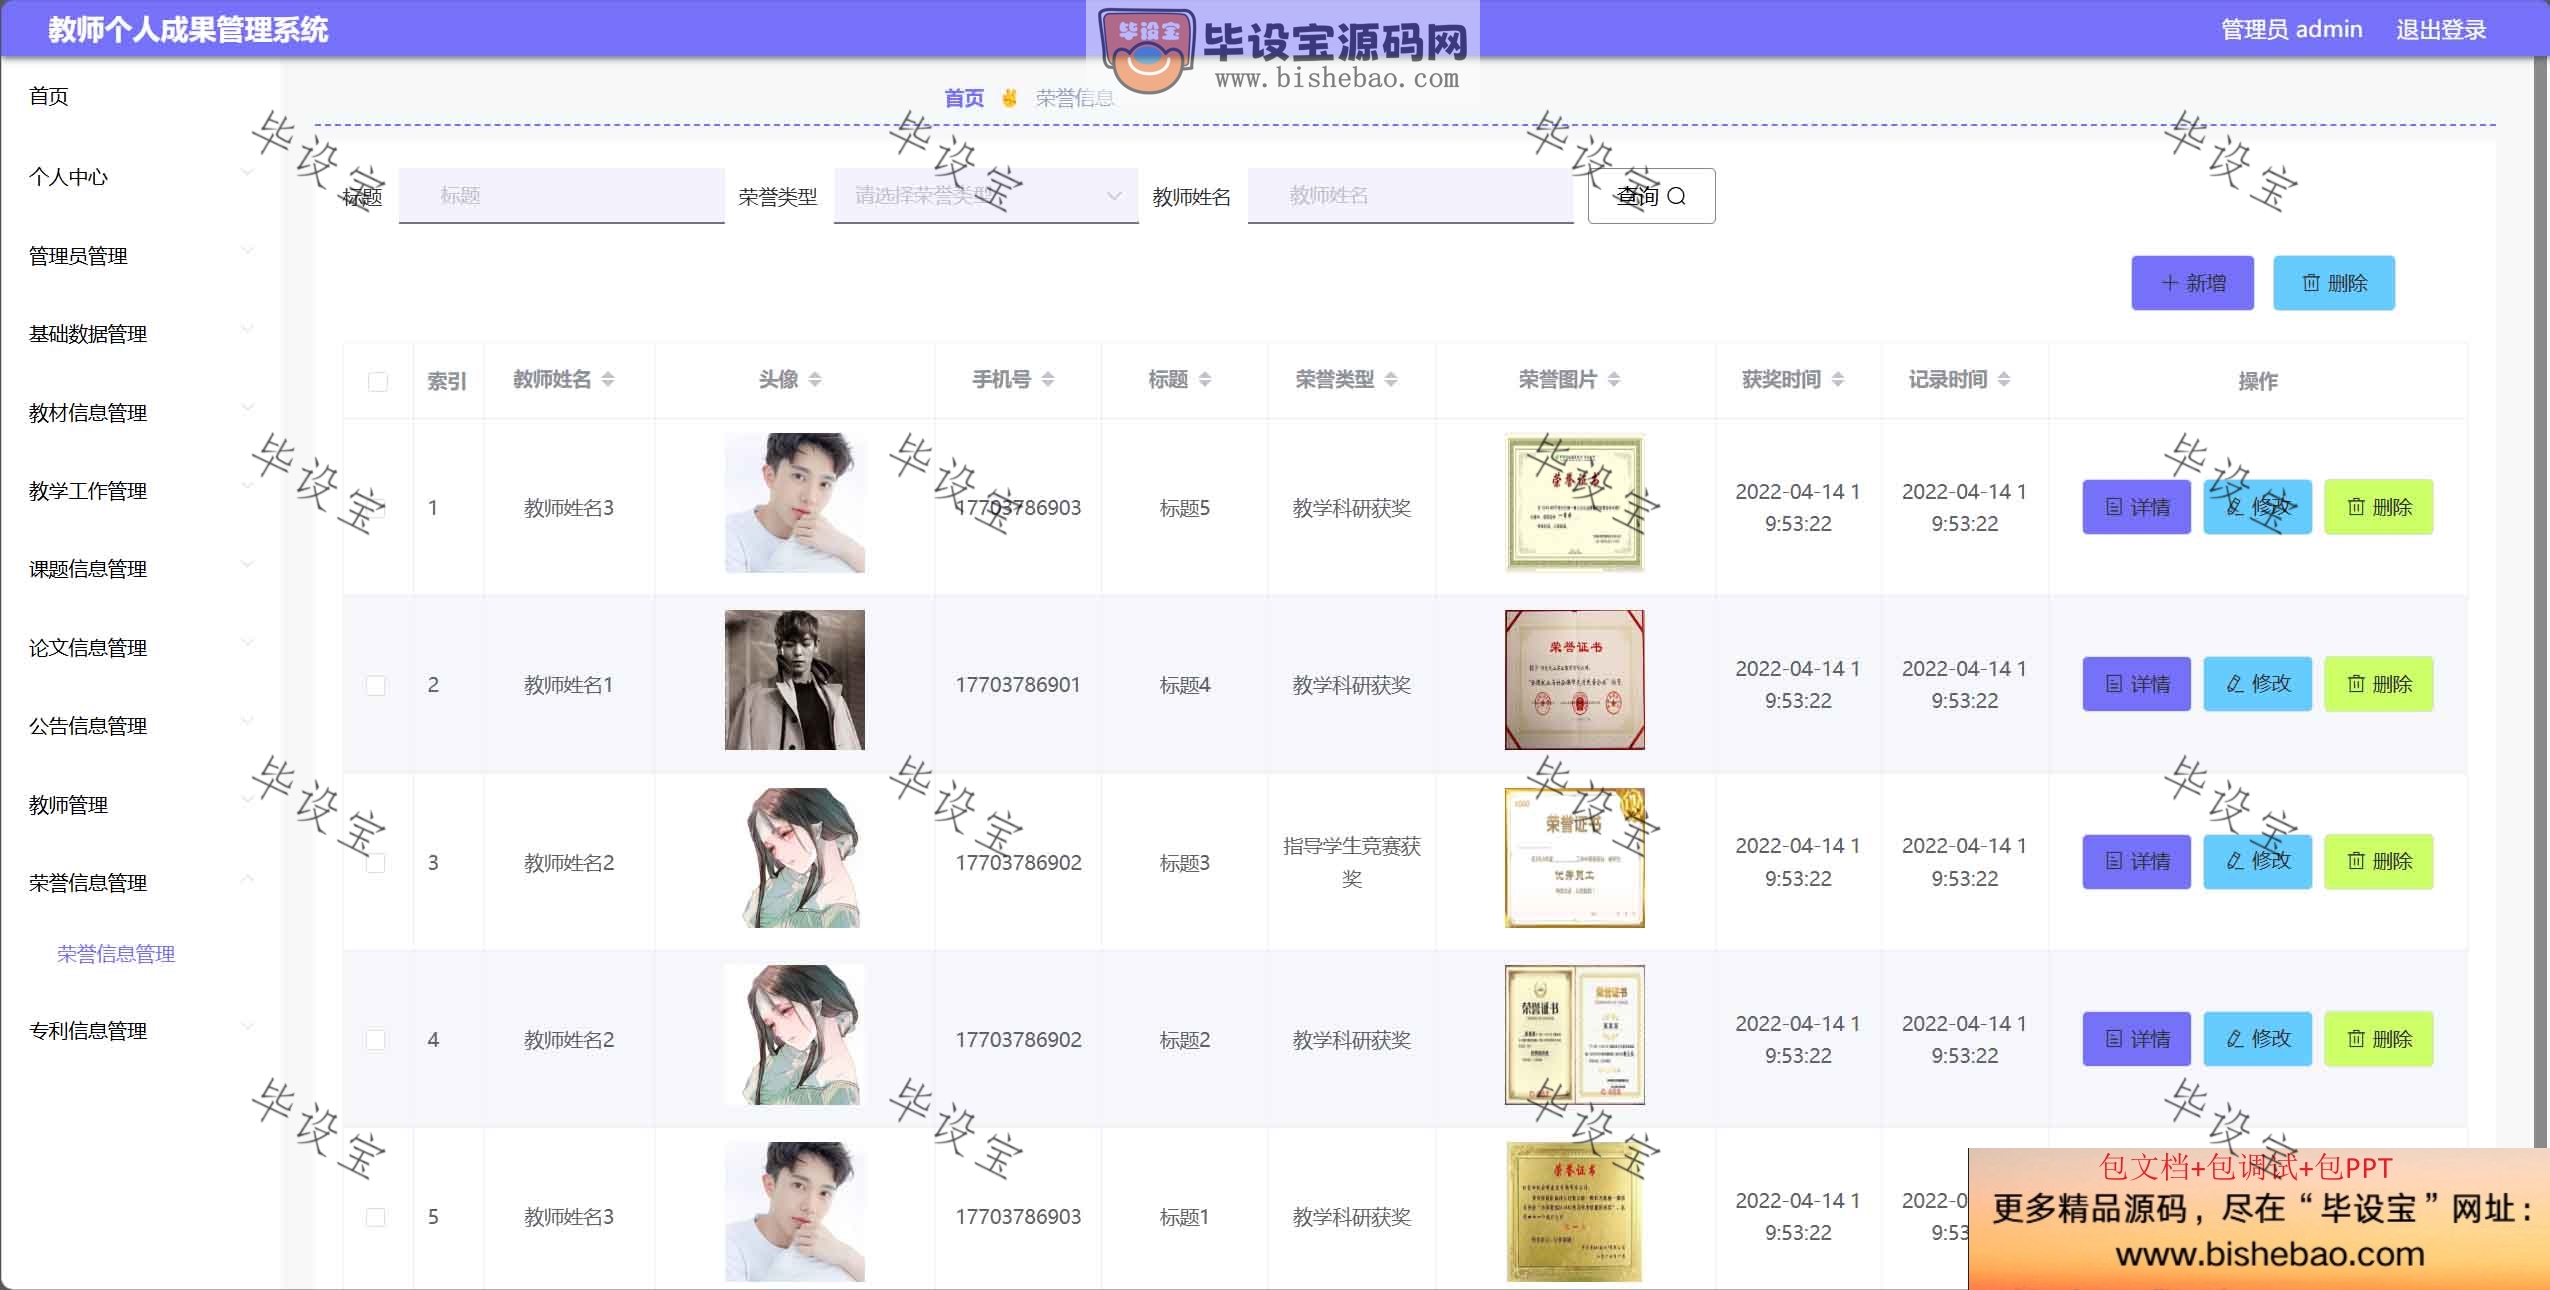The width and height of the screenshot is (2550, 1290).
Task: Open 专利信息管理 sidebar menu
Action: [140, 1031]
